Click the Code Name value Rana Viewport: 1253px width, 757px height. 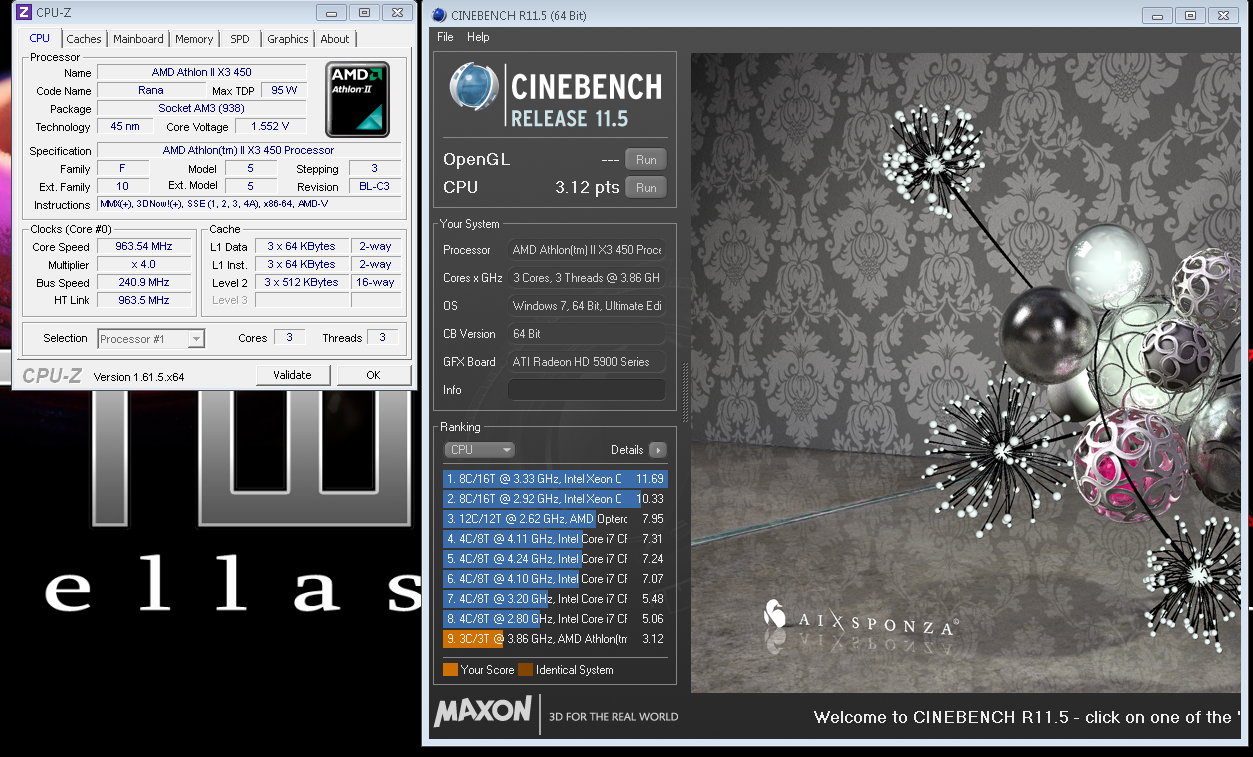click(151, 91)
